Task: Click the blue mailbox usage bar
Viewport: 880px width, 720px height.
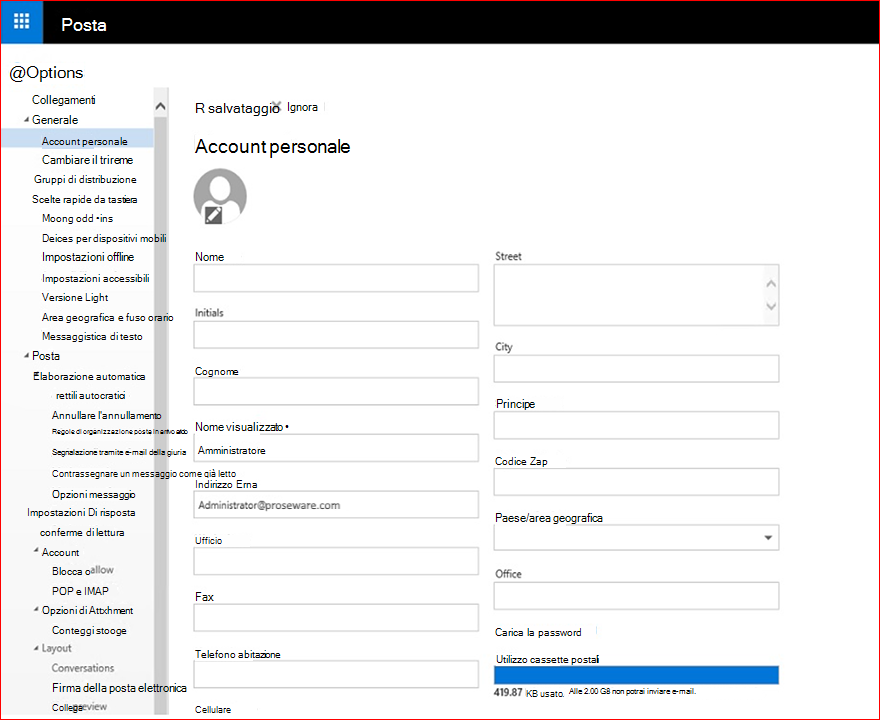Action: pyautogui.click(x=636, y=675)
